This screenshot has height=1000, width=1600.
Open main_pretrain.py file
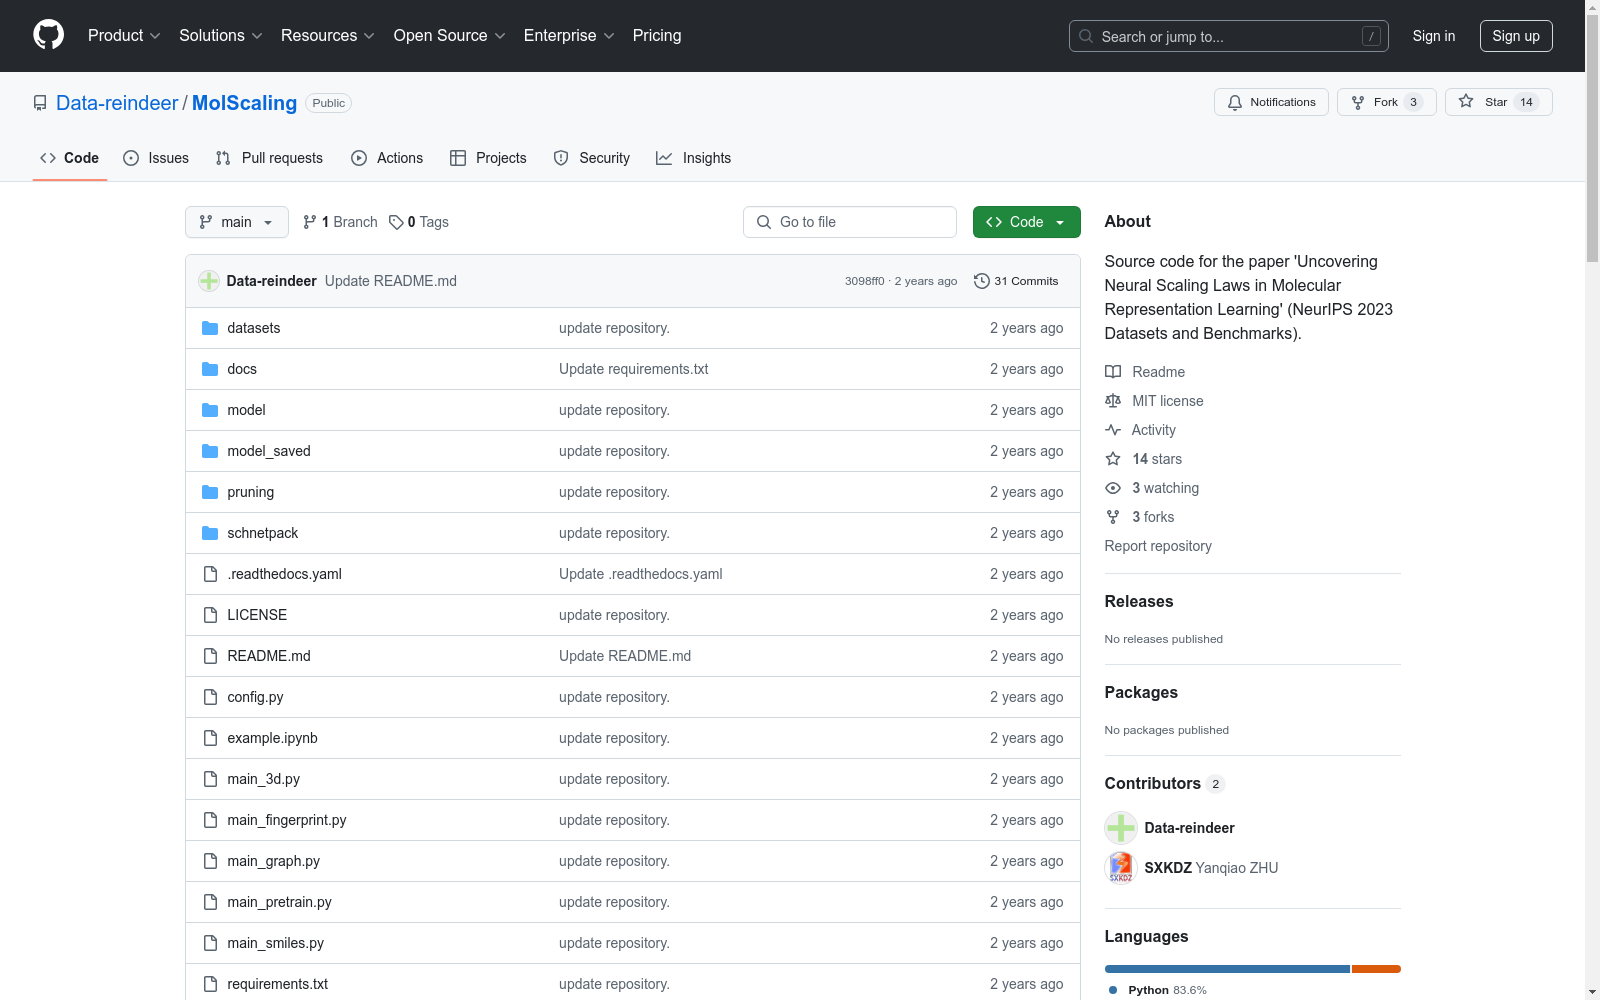click(279, 902)
